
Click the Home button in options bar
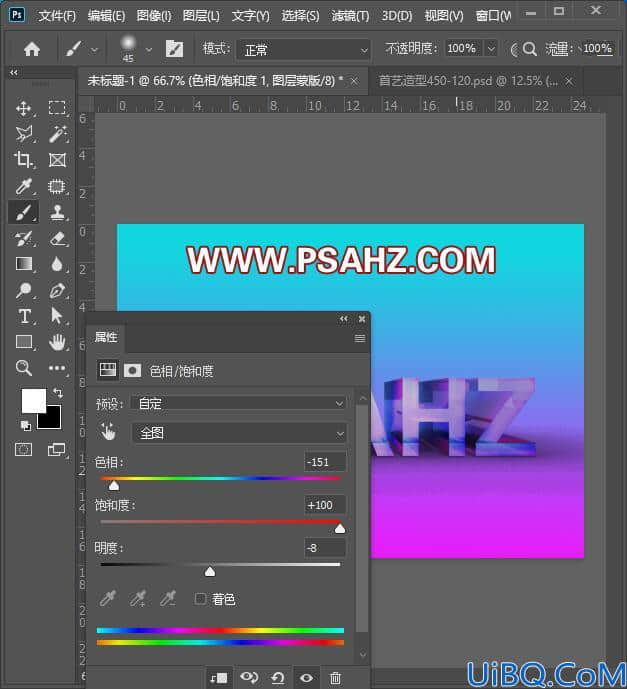tap(32, 49)
